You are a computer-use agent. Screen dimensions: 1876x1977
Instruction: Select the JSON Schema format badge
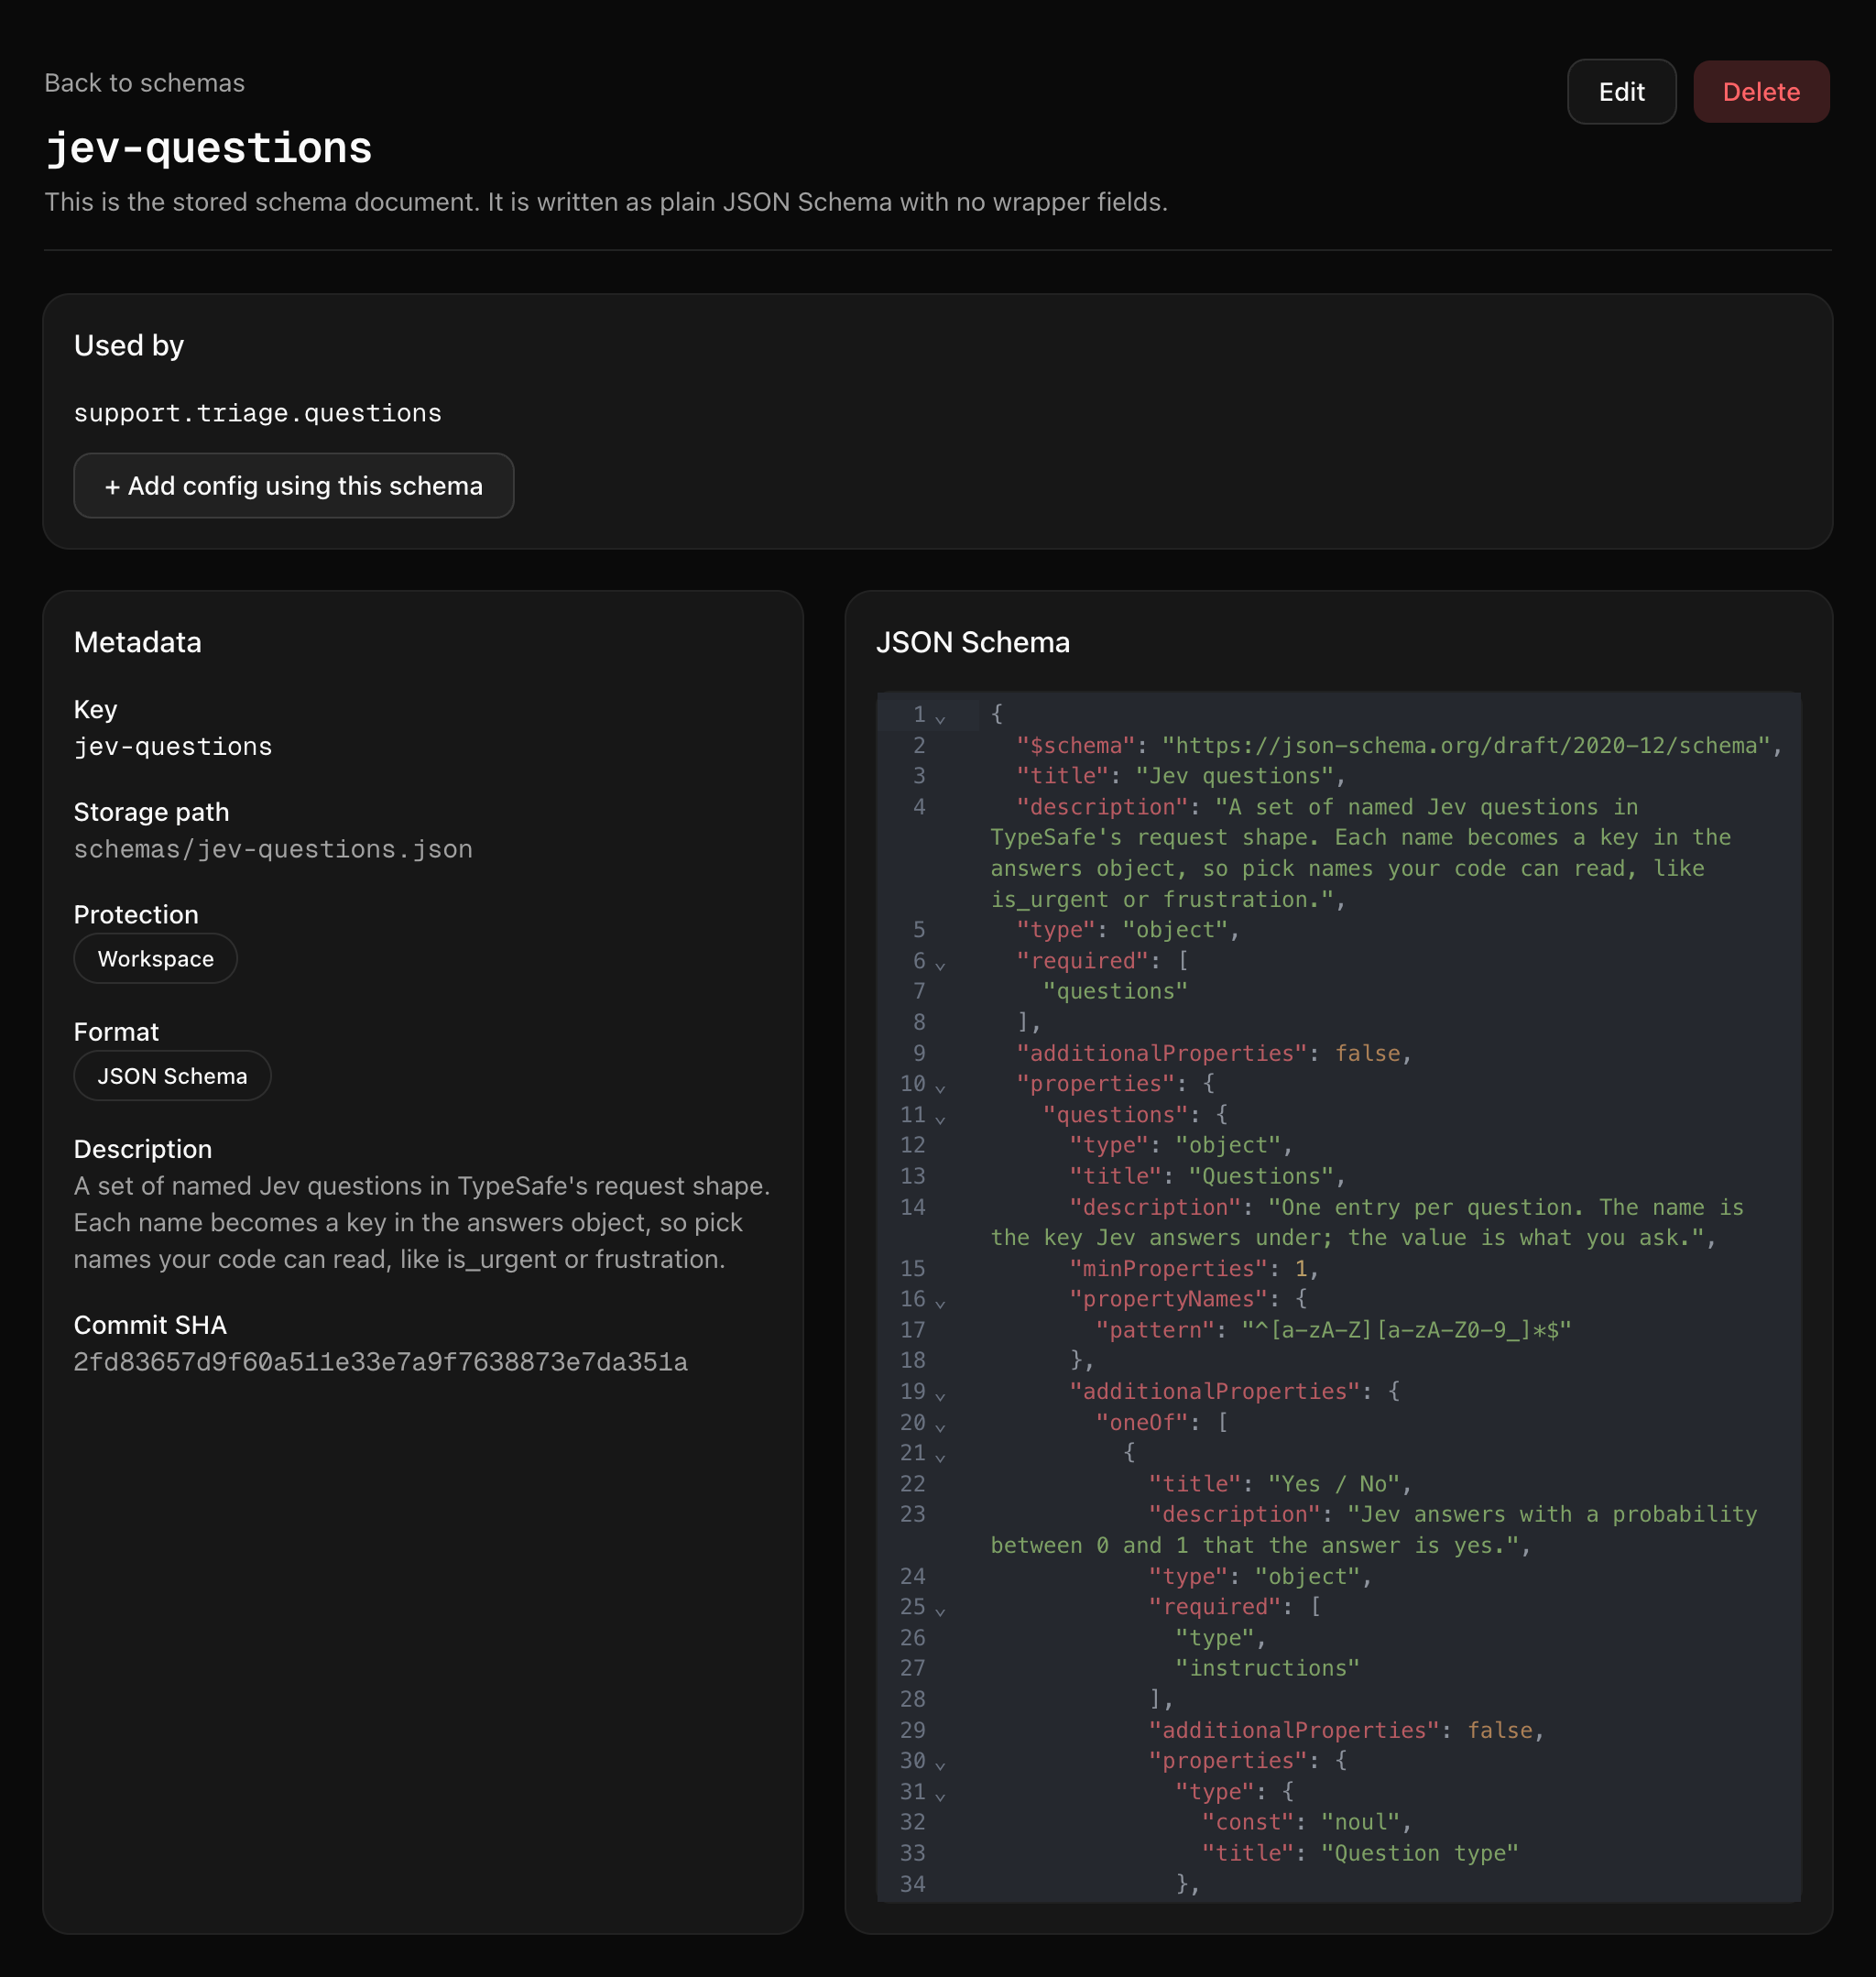172,1076
